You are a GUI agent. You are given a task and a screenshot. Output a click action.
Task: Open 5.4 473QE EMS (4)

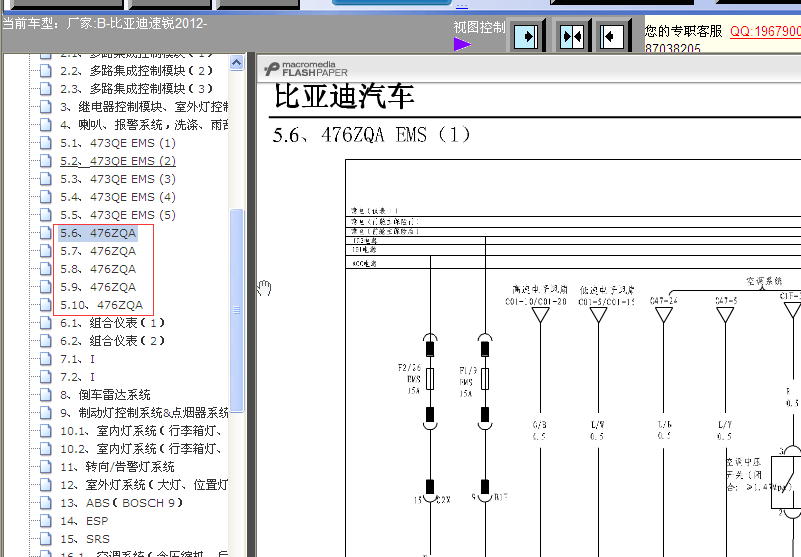click(x=117, y=197)
